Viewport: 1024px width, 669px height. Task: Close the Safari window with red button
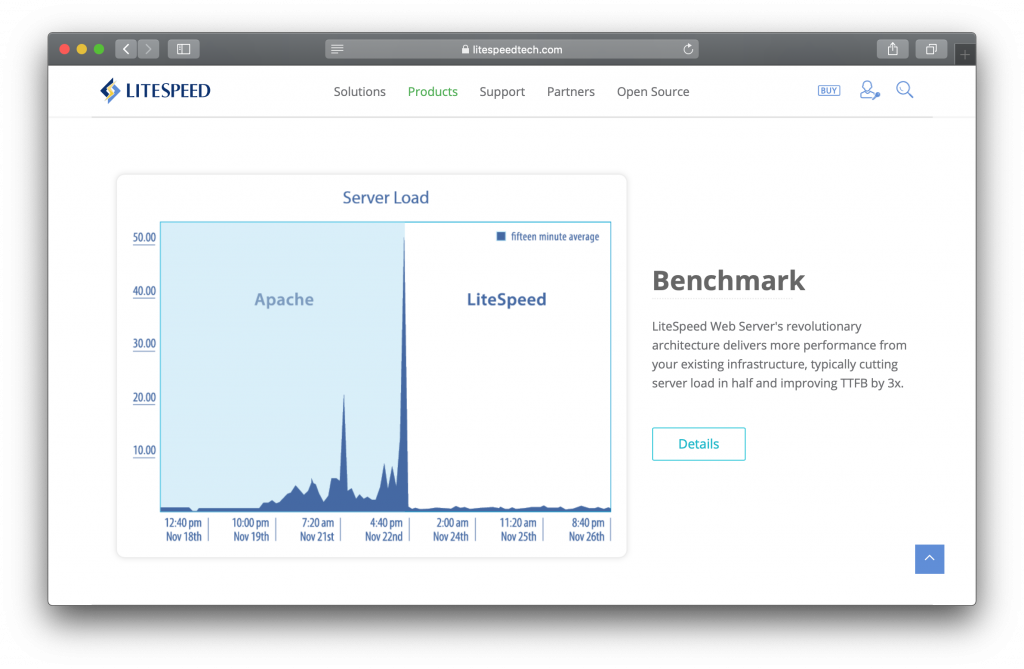coord(65,49)
